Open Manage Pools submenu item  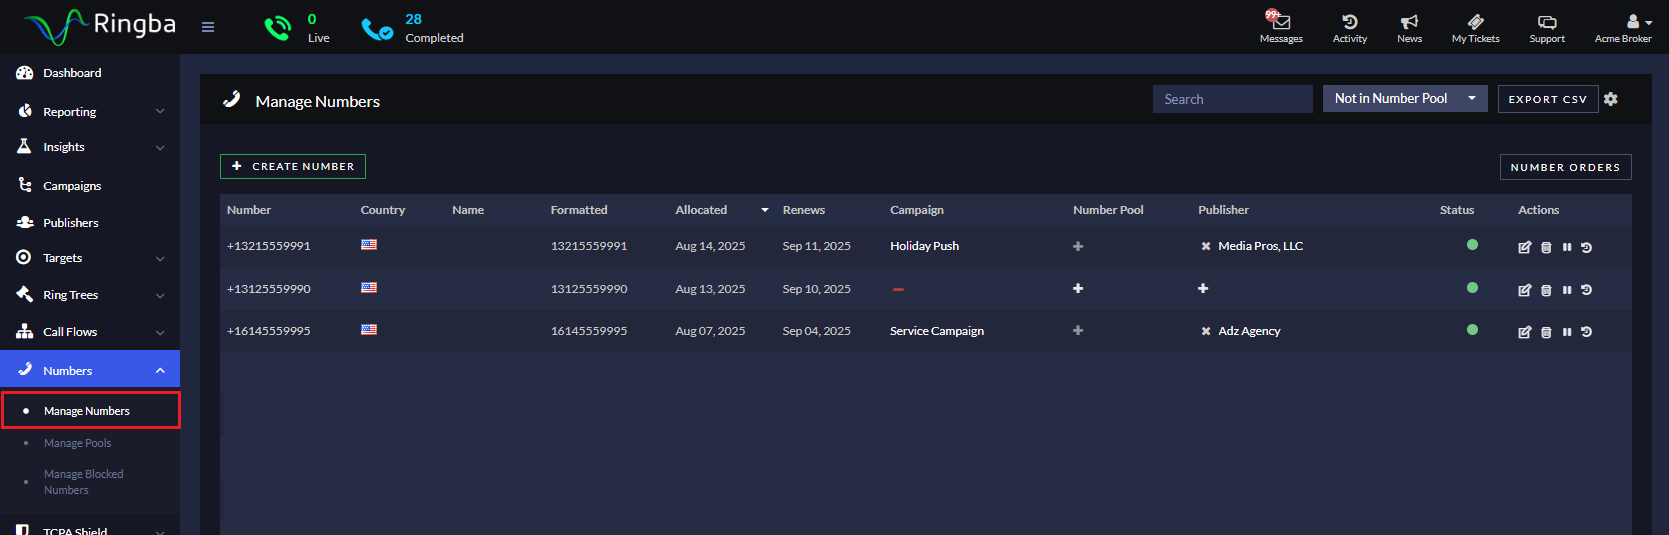point(77,443)
